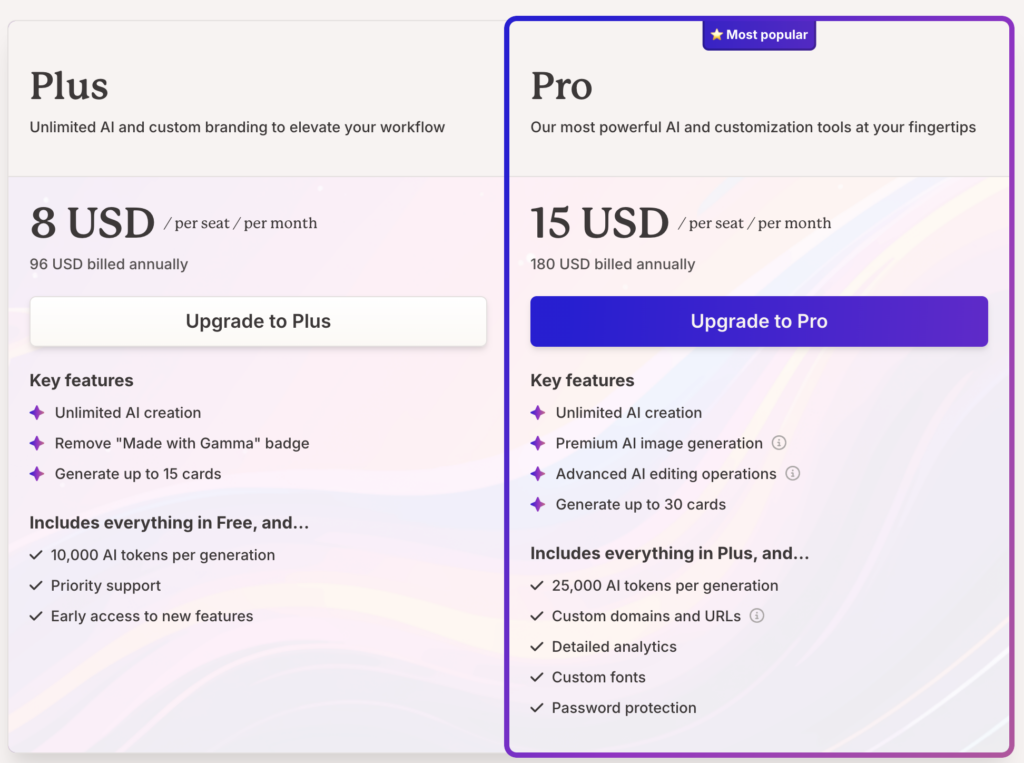Image resolution: width=1024 pixels, height=763 pixels.
Task: Click the Early access to new features item
Action: (x=152, y=616)
